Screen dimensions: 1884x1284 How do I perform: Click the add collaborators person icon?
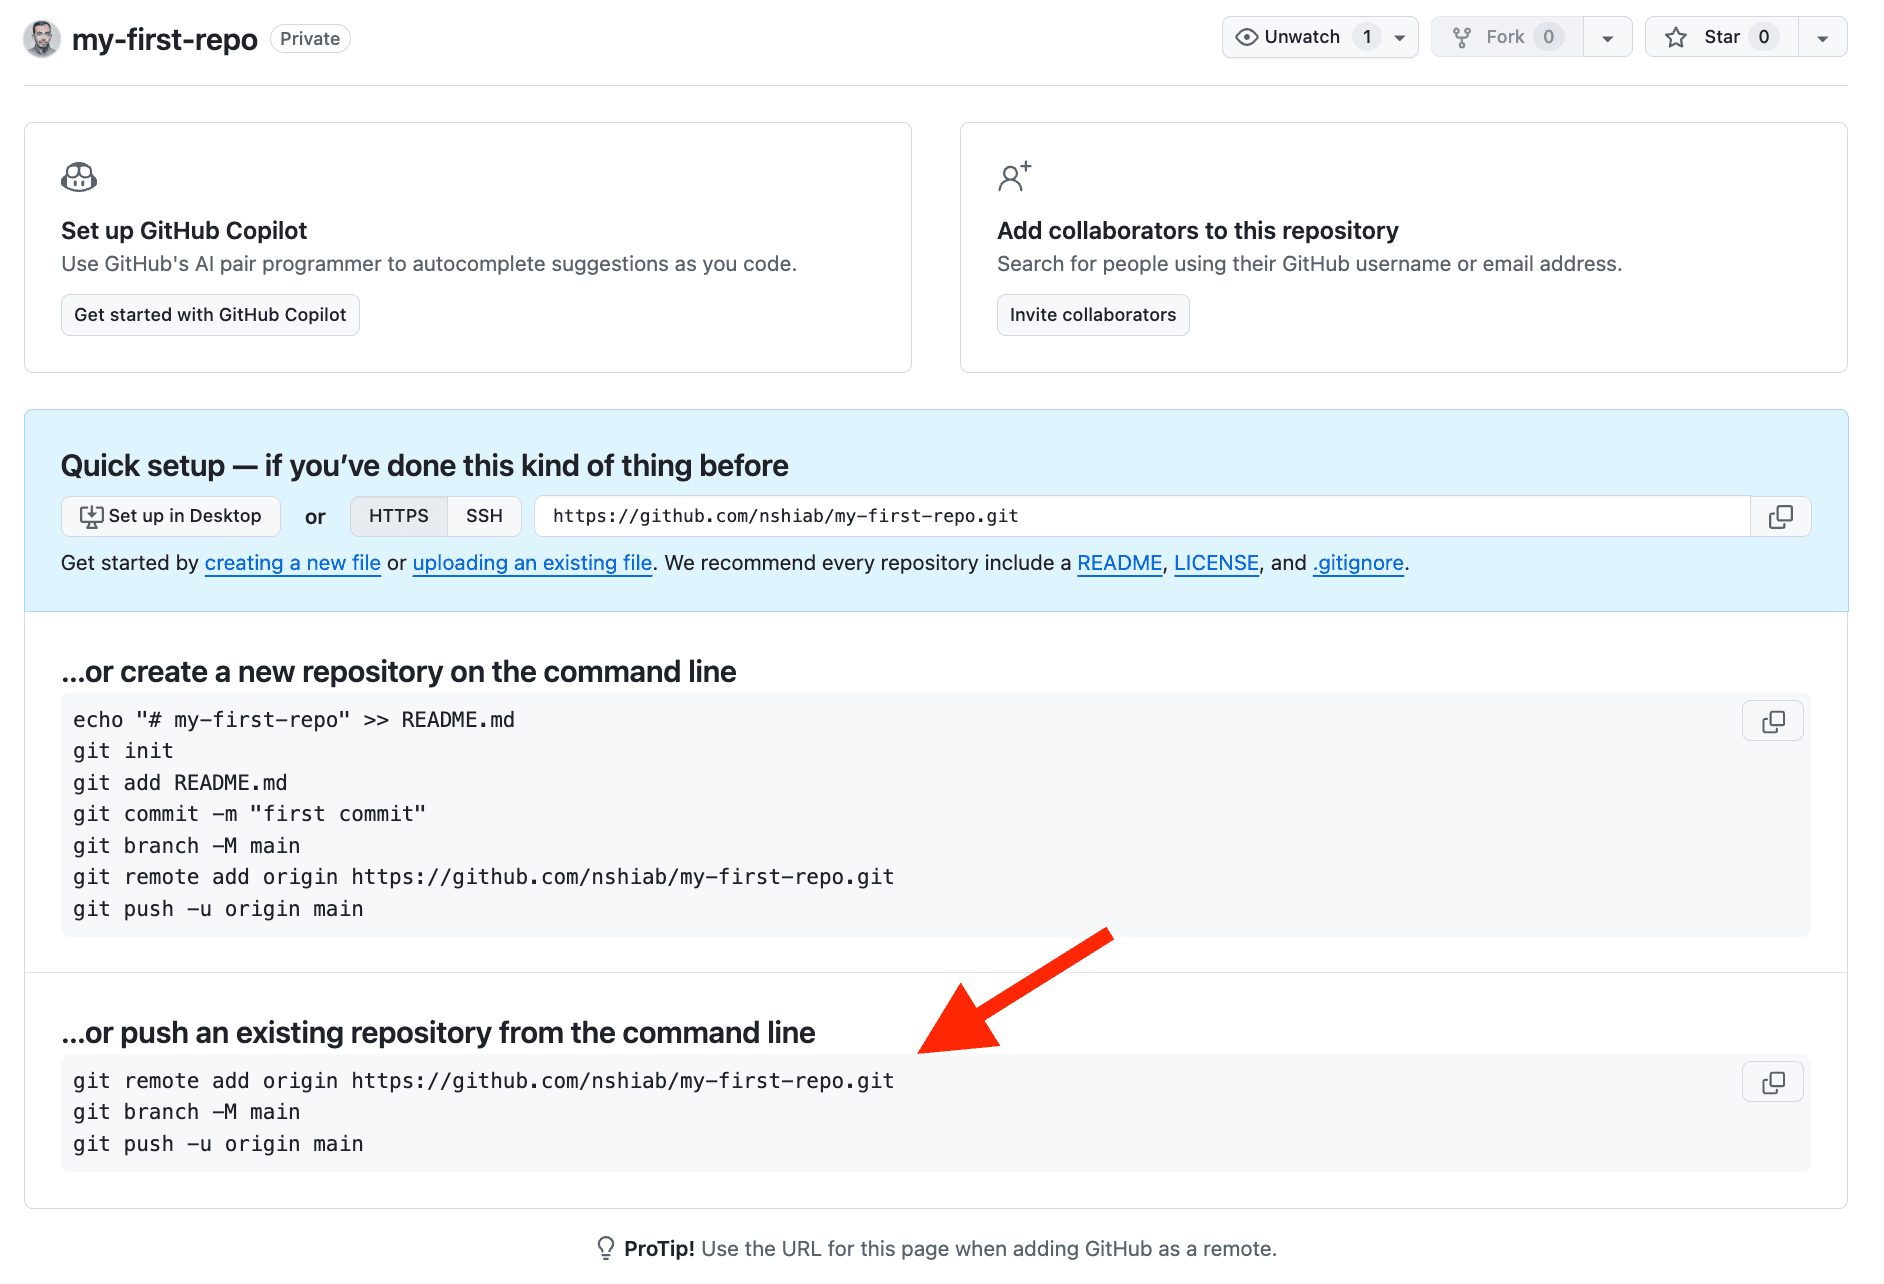point(1013,176)
